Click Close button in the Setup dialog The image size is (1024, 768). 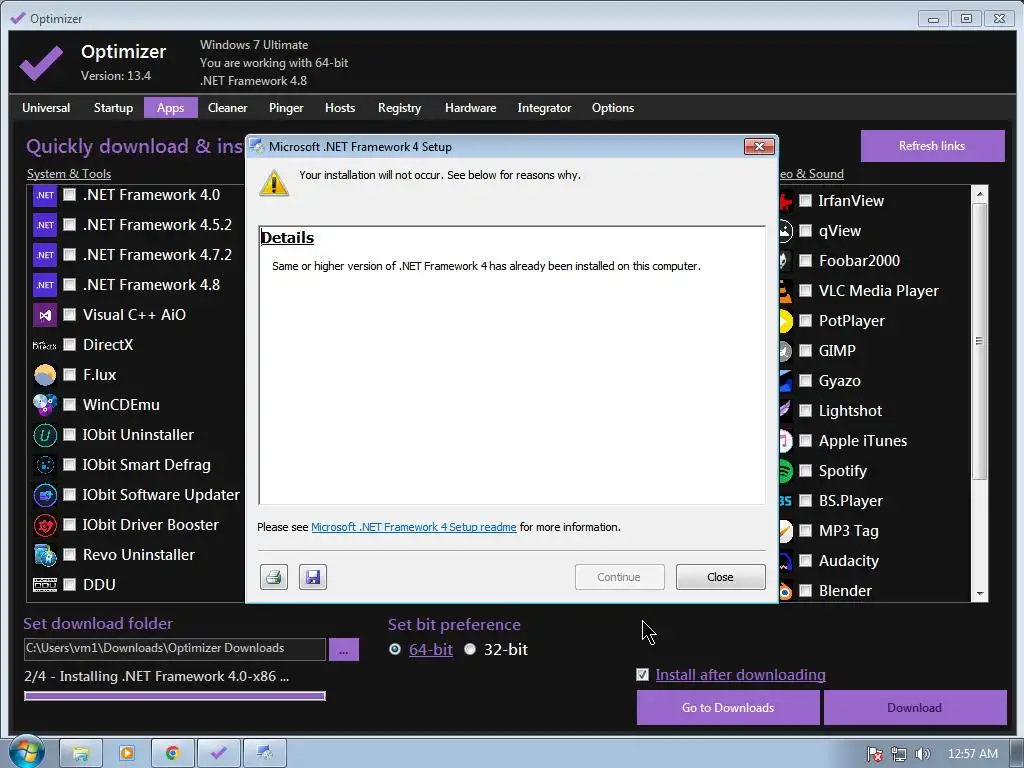(x=720, y=577)
